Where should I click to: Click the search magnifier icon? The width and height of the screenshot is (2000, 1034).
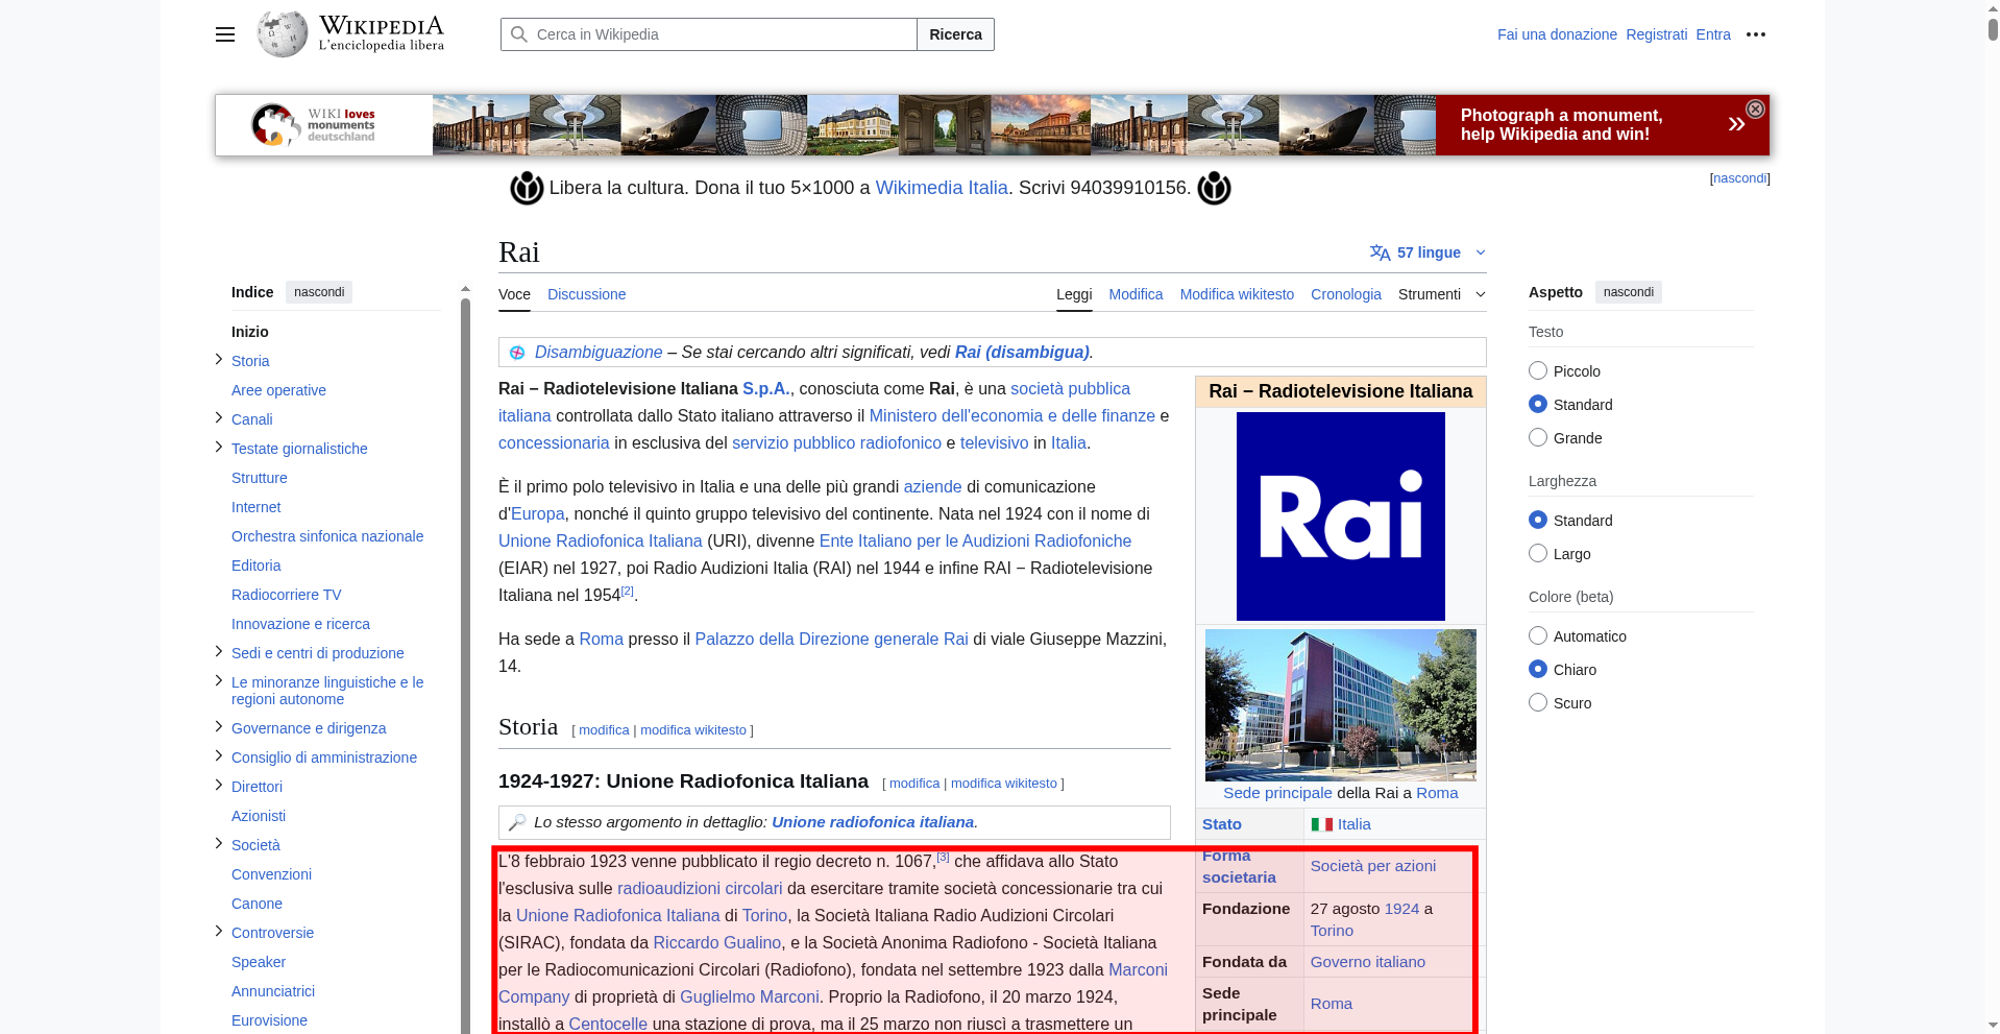click(519, 34)
